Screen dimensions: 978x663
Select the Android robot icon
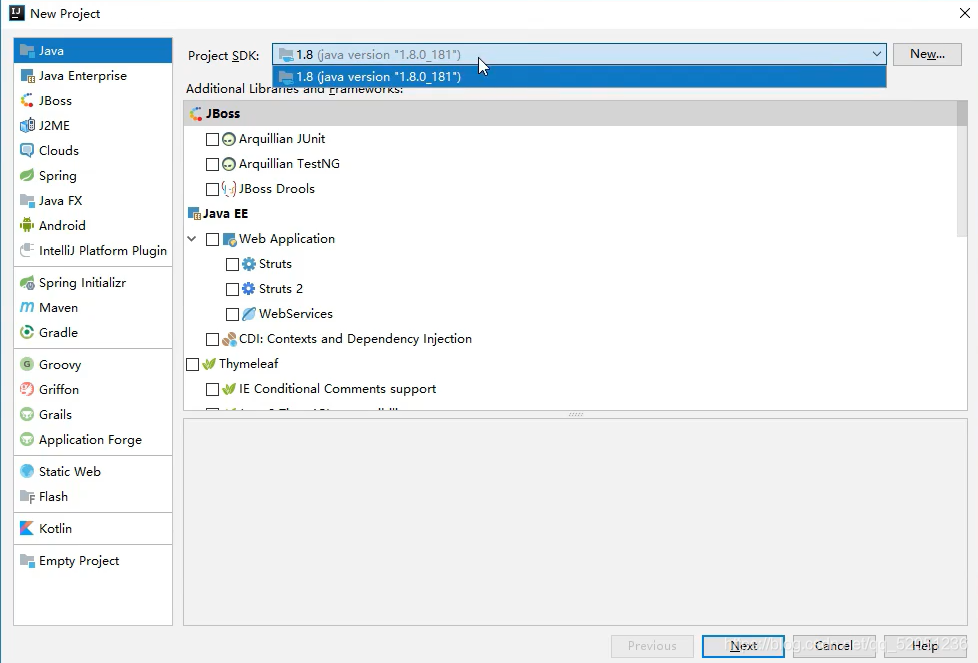(x=27, y=225)
